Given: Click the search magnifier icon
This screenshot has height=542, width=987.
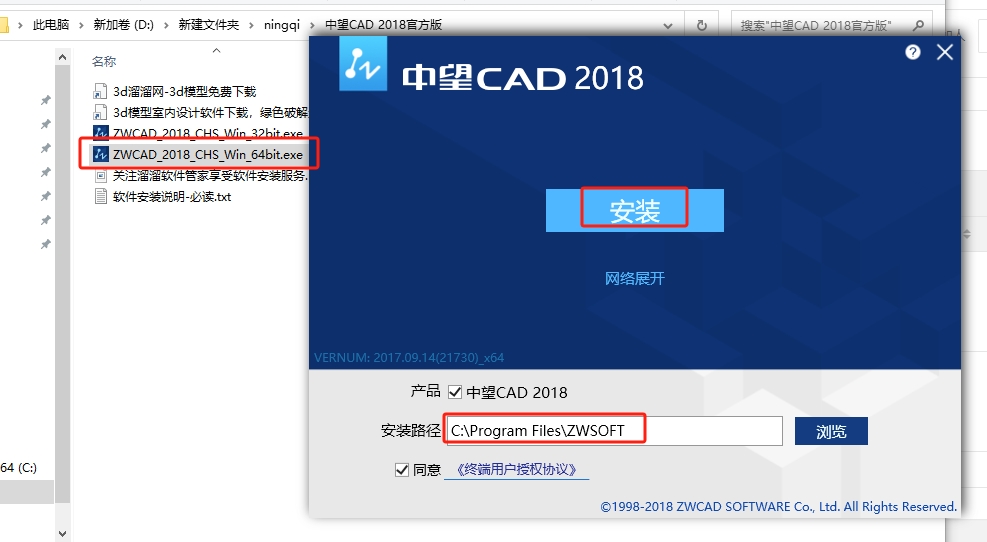Looking at the screenshot, I should (x=918, y=25).
